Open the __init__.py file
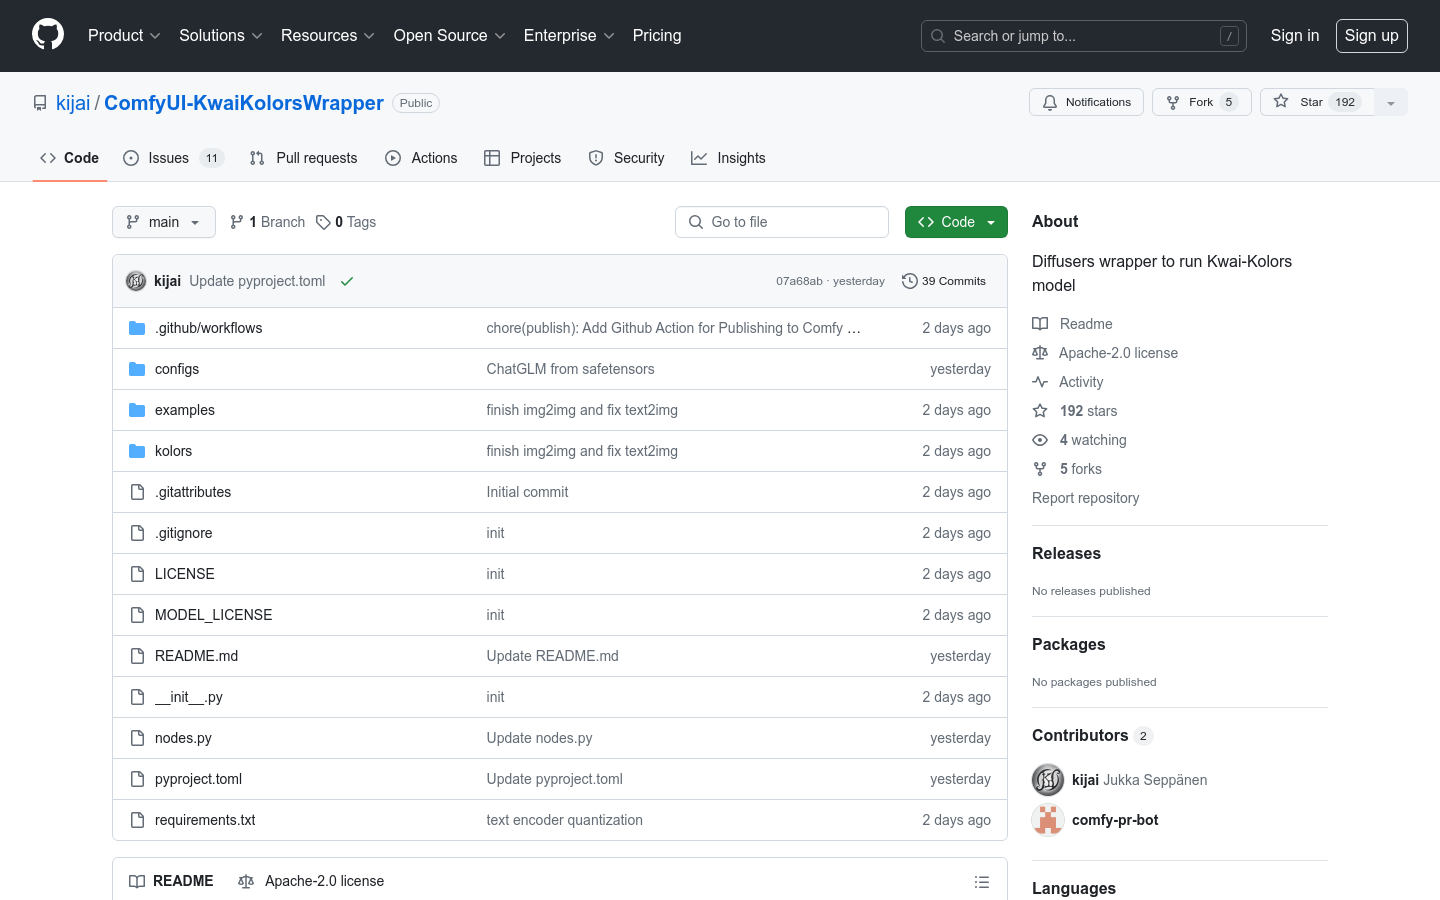The height and width of the screenshot is (900, 1440). 188,697
